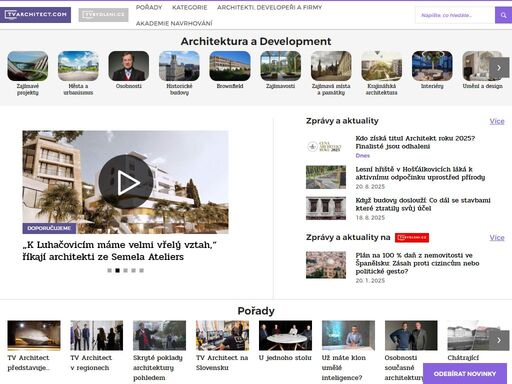Open the Pořady menu
Image resolution: width=512 pixels, height=384 pixels.
pos(149,7)
